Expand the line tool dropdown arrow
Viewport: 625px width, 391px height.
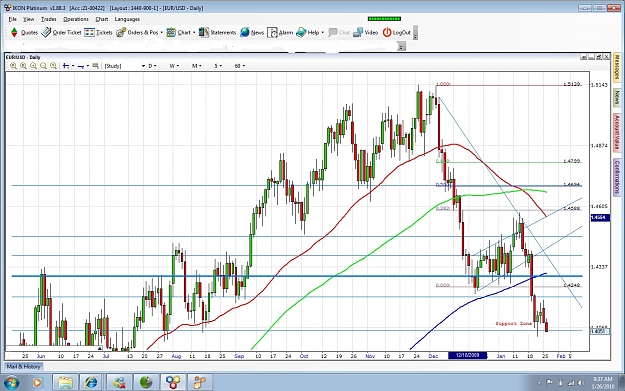click(x=88, y=66)
